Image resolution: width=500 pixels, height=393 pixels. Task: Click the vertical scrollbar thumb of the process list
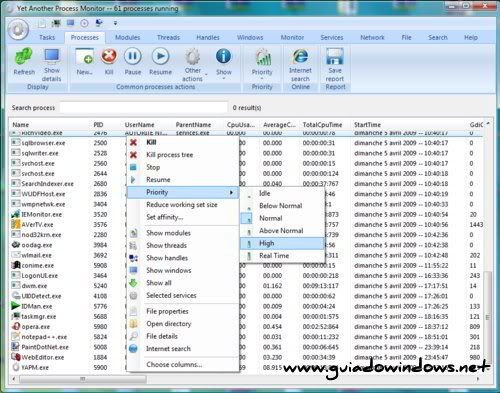point(488,316)
